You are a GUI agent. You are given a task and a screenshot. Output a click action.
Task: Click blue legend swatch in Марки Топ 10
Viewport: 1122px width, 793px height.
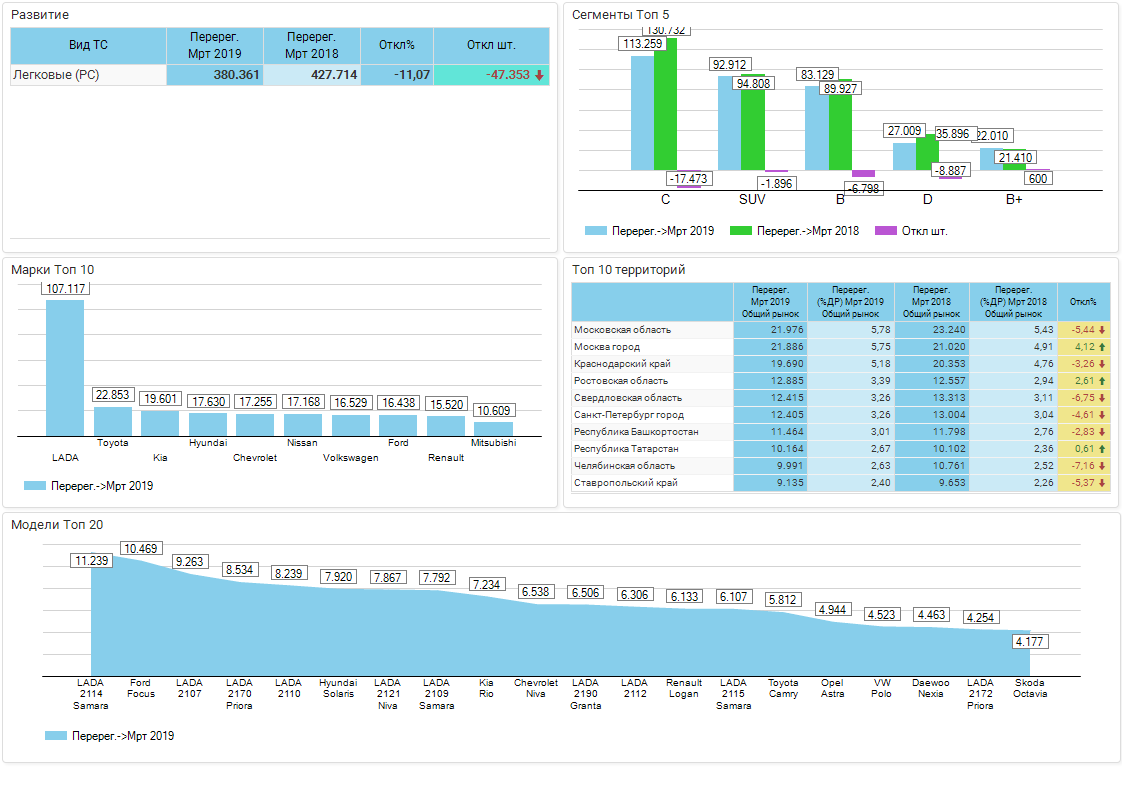click(x=34, y=486)
